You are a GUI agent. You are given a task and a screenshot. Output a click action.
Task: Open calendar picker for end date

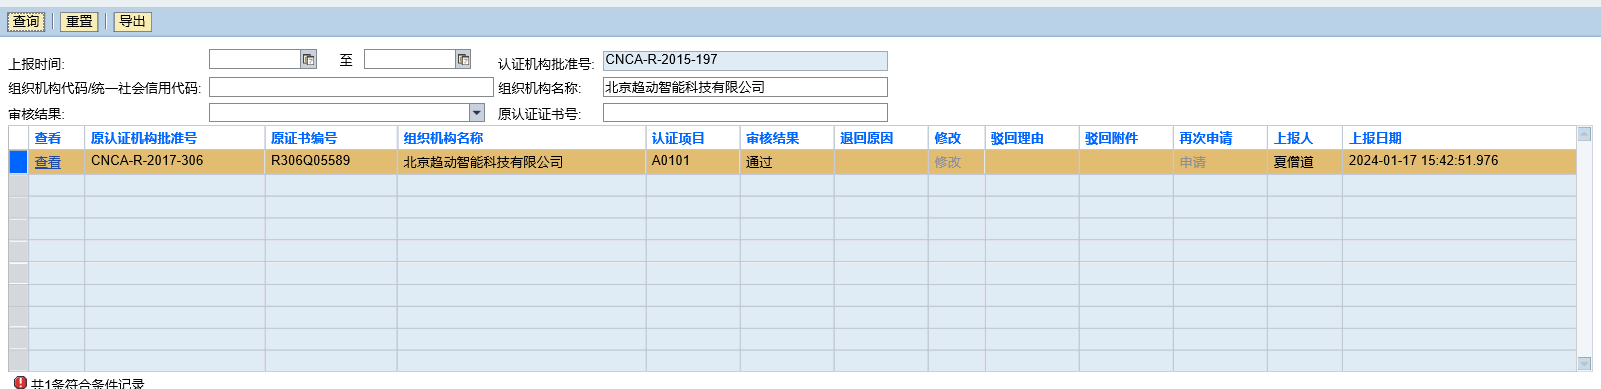[463, 60]
